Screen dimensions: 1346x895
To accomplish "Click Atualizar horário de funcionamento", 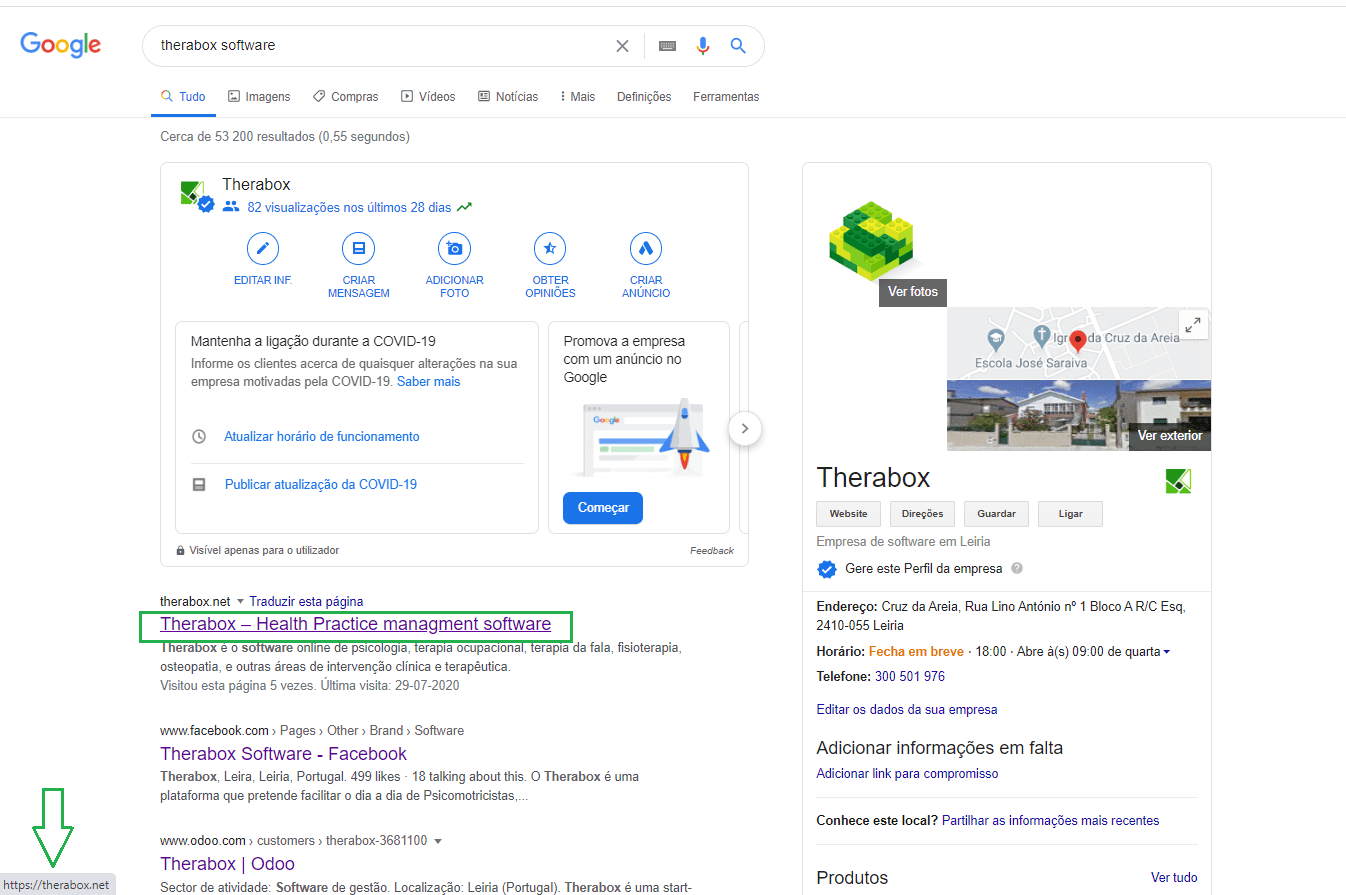I will (x=322, y=437).
